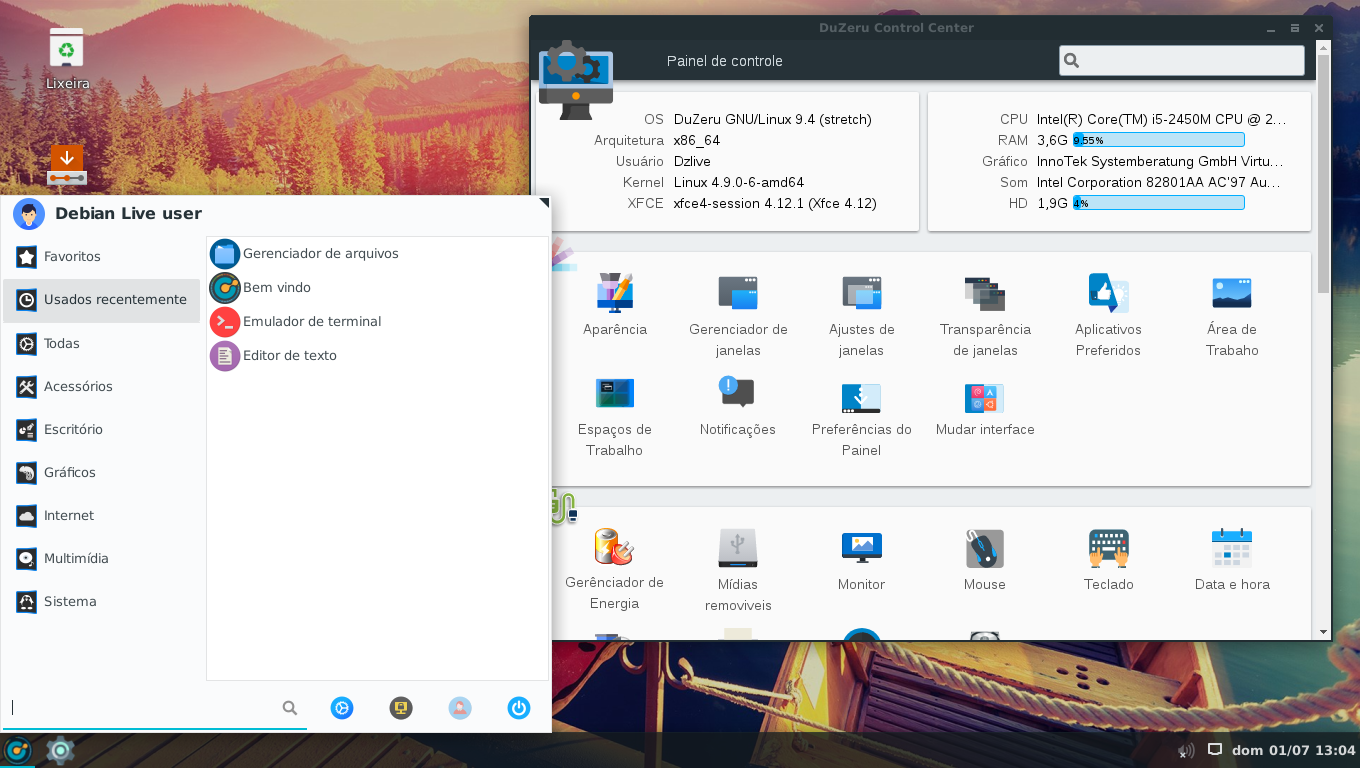The image size is (1360, 768).
Task: Open Transparência de janelas settings
Action: 985,292
